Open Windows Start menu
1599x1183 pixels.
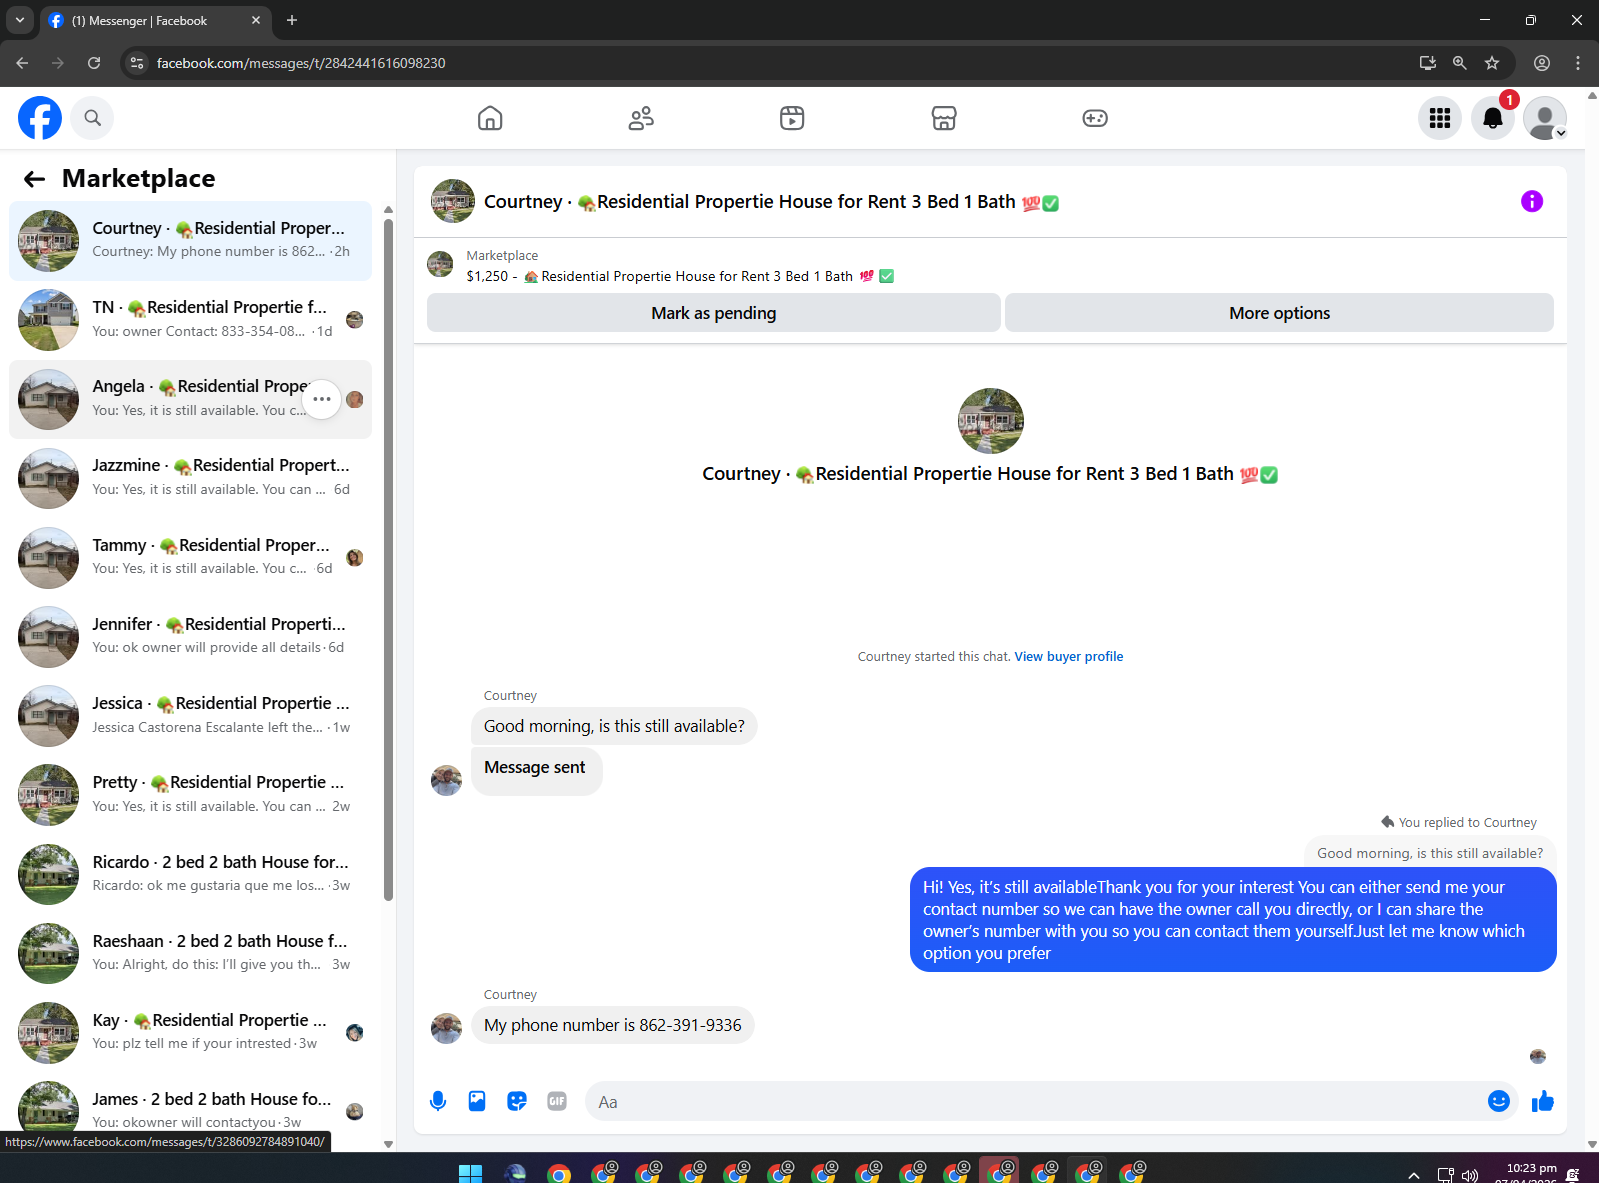click(470, 1173)
